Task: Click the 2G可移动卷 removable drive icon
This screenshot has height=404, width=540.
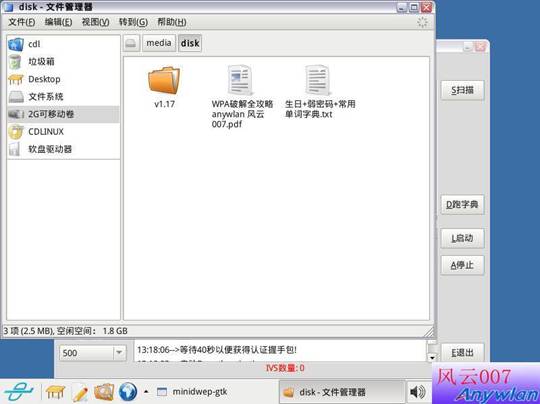Action: click(16, 114)
